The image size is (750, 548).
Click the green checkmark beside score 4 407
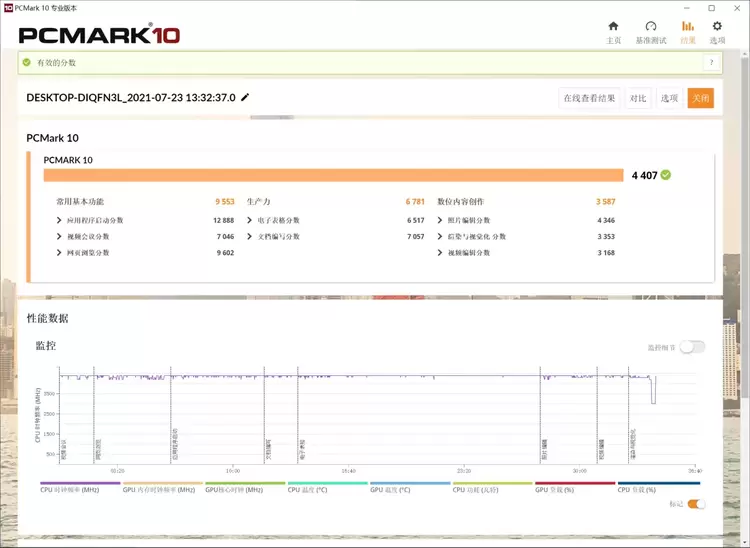pyautogui.click(x=666, y=175)
